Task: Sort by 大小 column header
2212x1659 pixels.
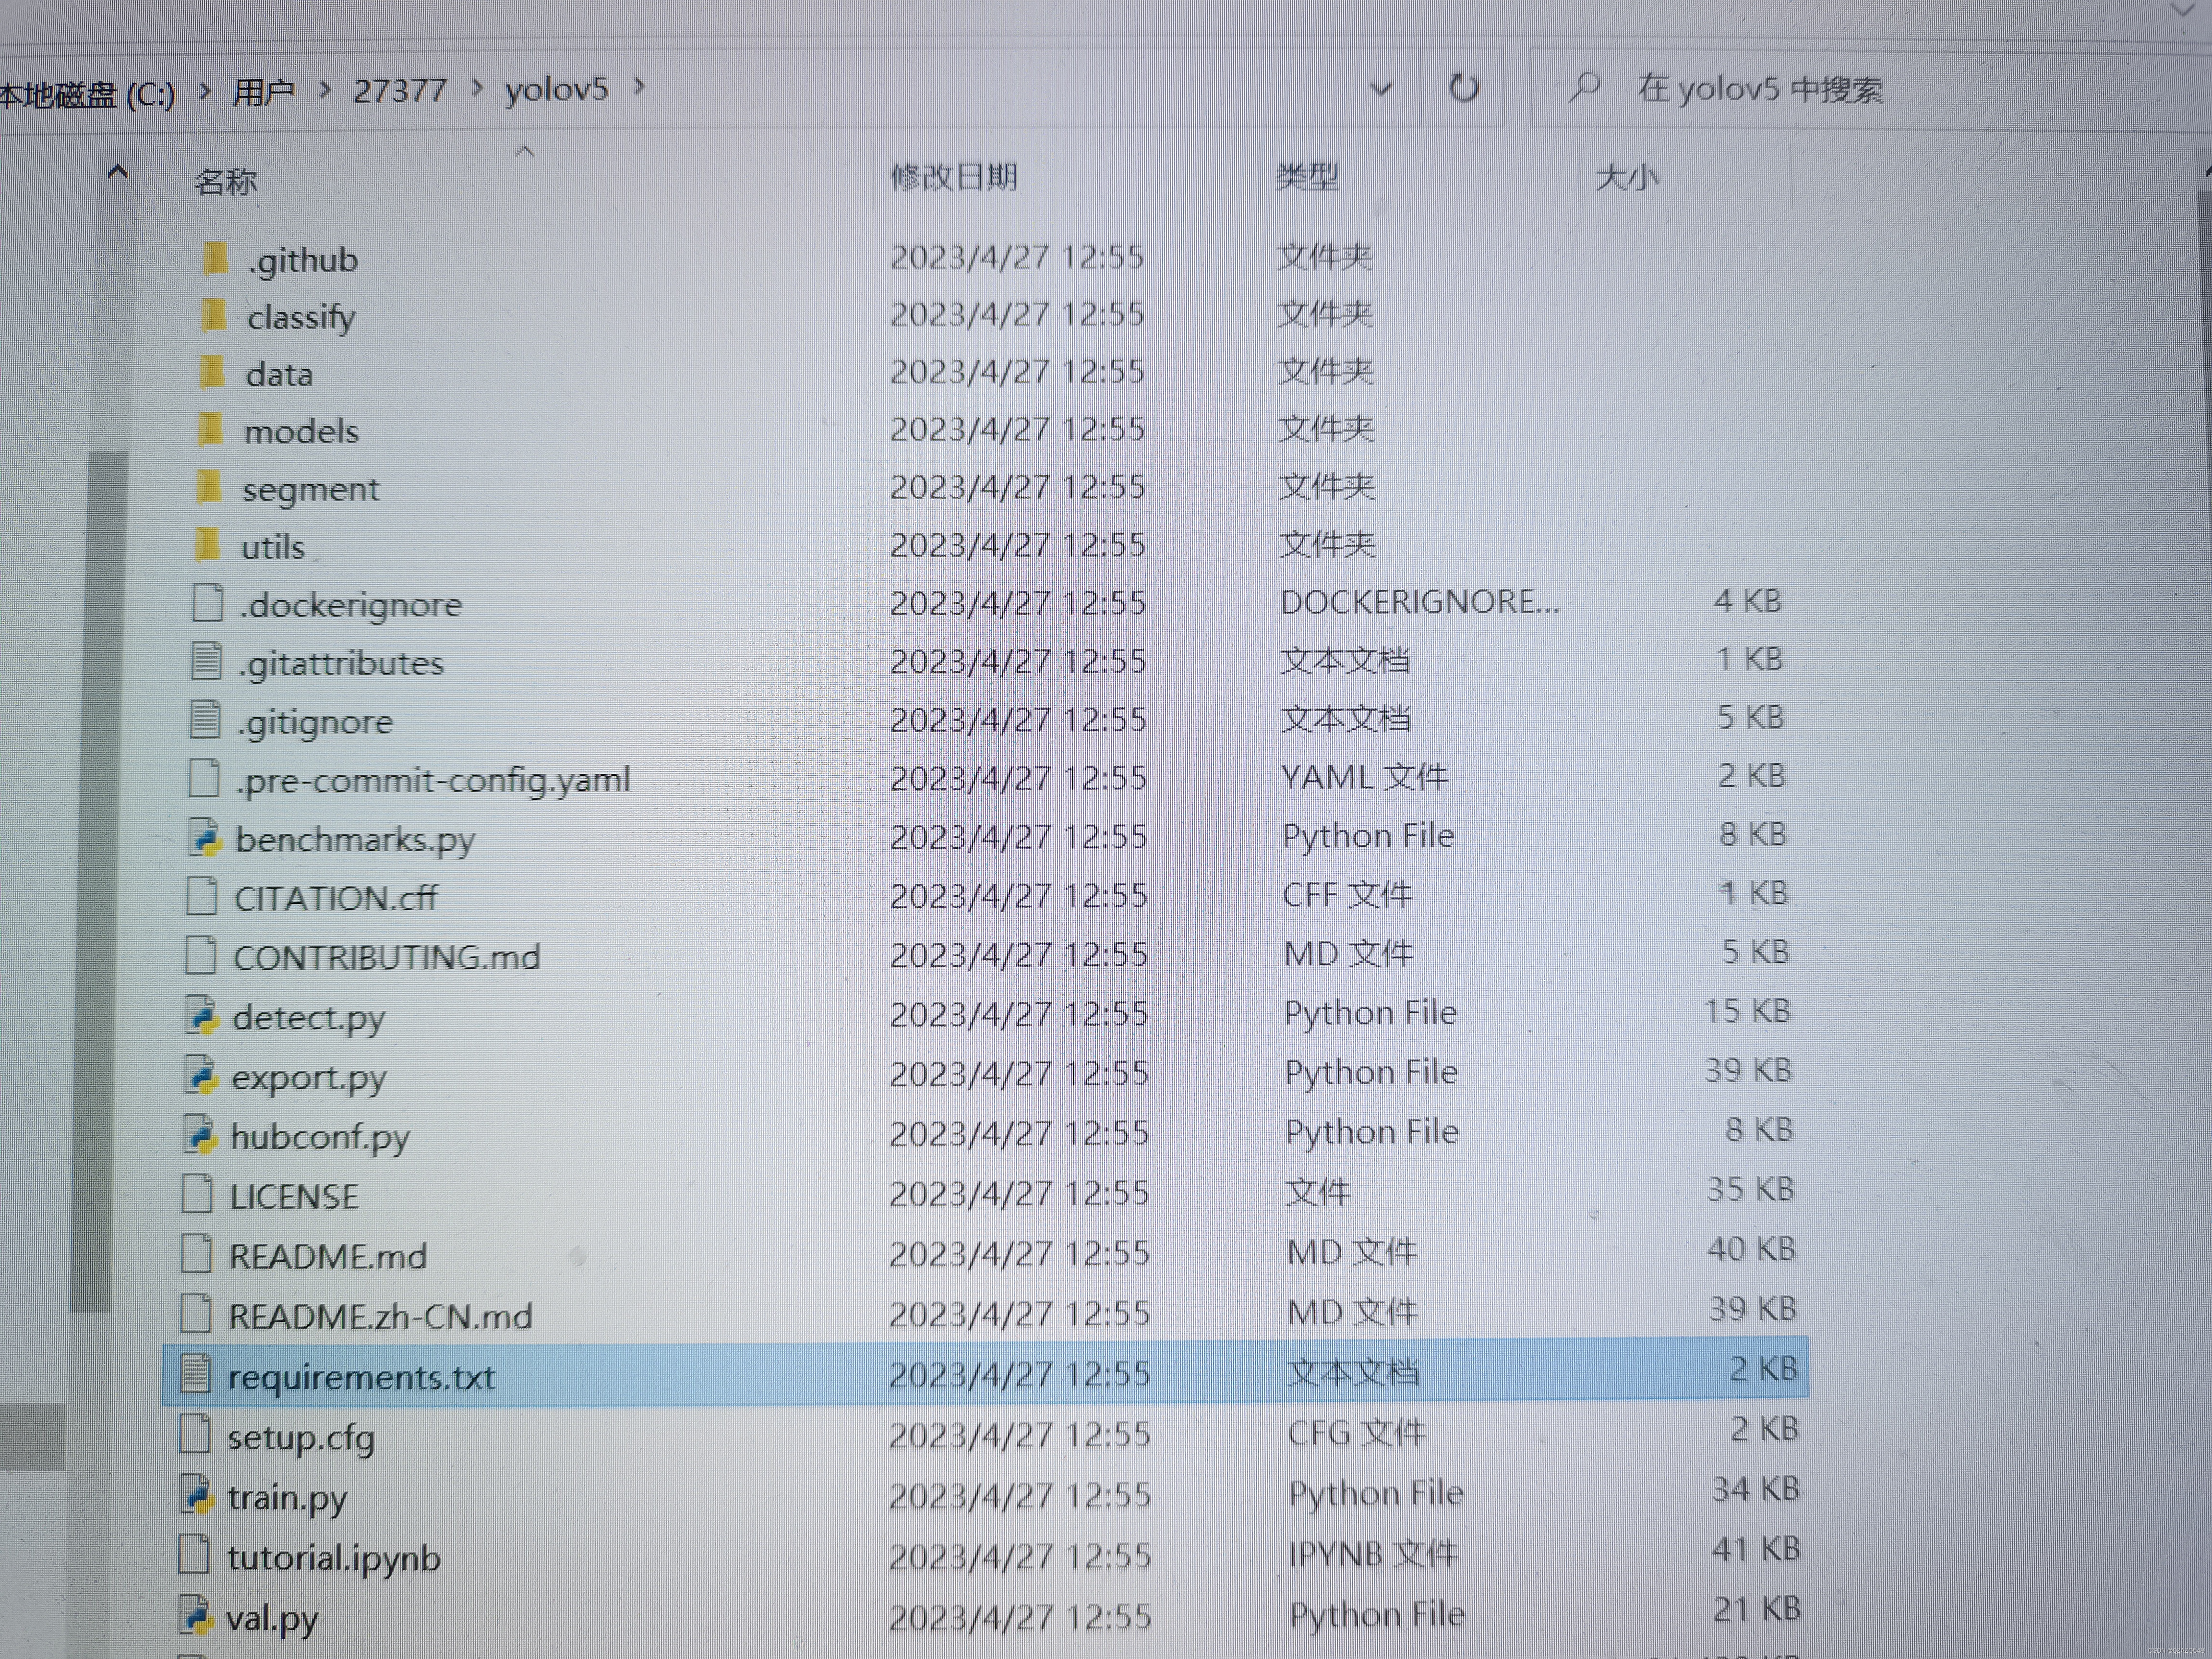Action: (x=1627, y=178)
